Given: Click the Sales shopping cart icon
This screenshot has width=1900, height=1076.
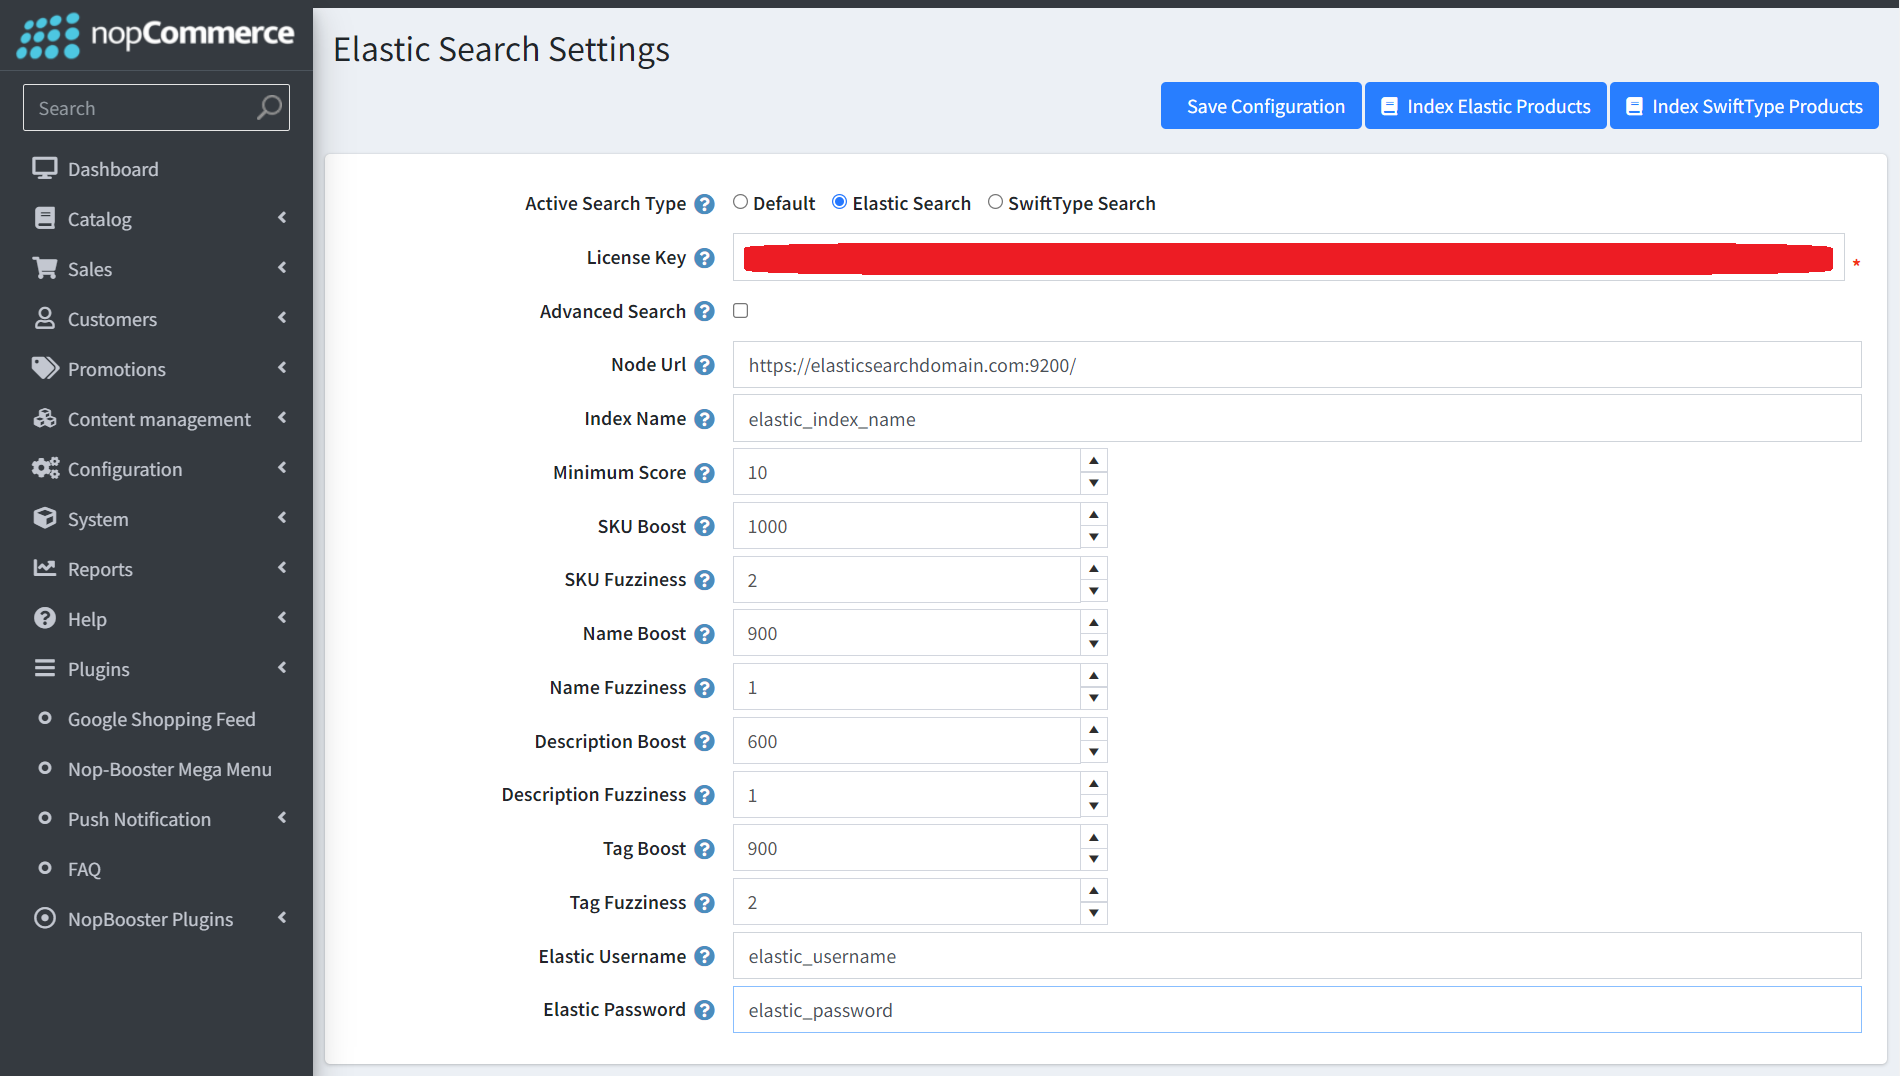Looking at the screenshot, I should 45,268.
